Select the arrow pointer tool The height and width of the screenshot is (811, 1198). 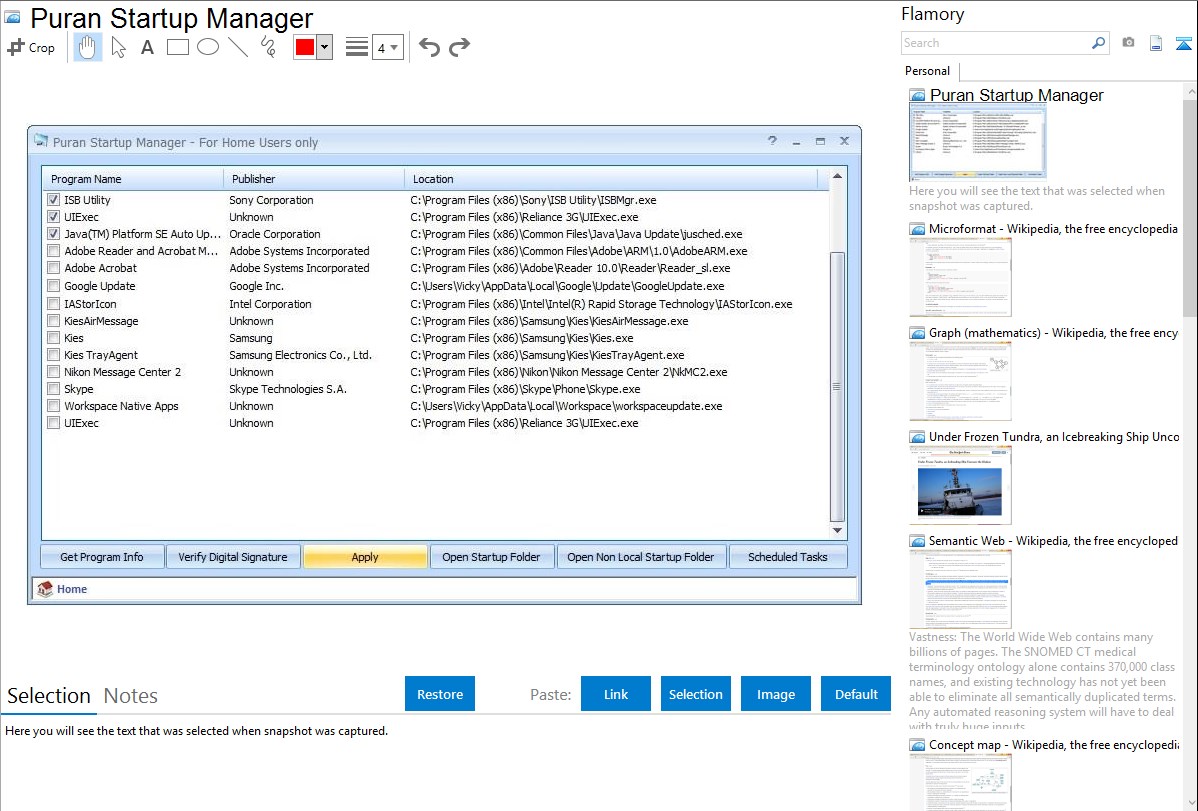(119, 47)
